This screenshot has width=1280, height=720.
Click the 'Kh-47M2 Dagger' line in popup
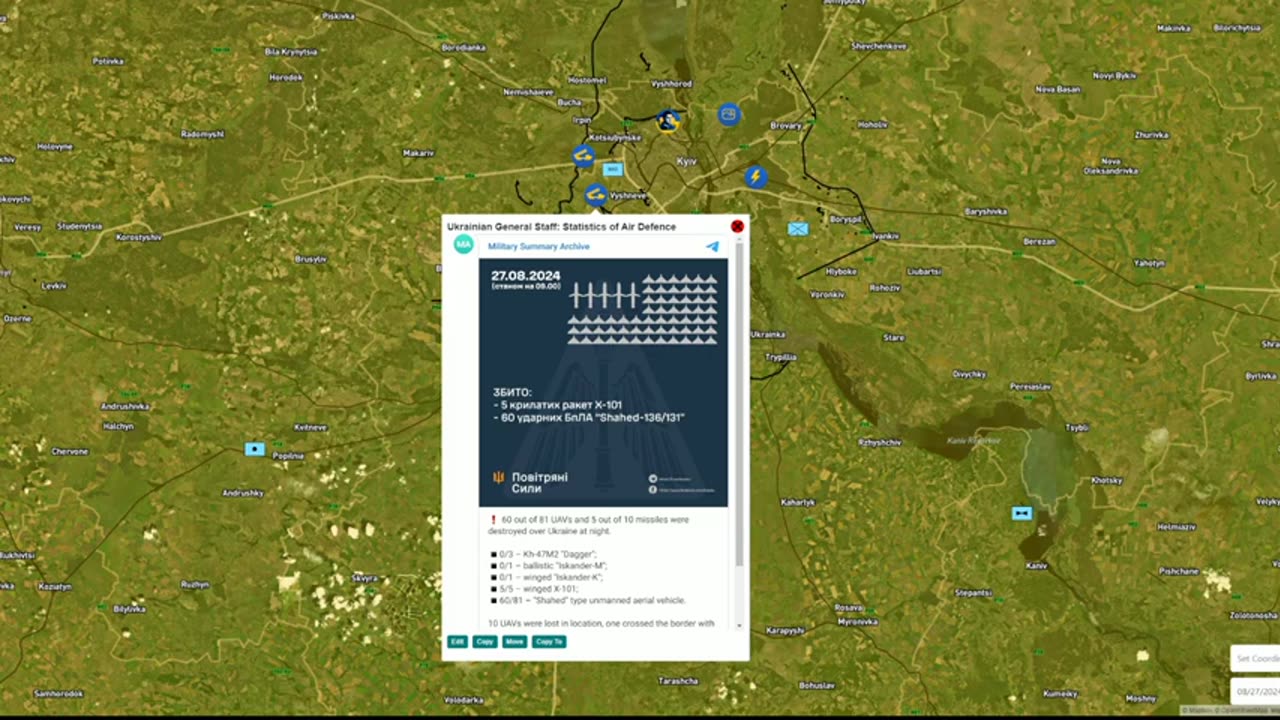[x=543, y=554]
